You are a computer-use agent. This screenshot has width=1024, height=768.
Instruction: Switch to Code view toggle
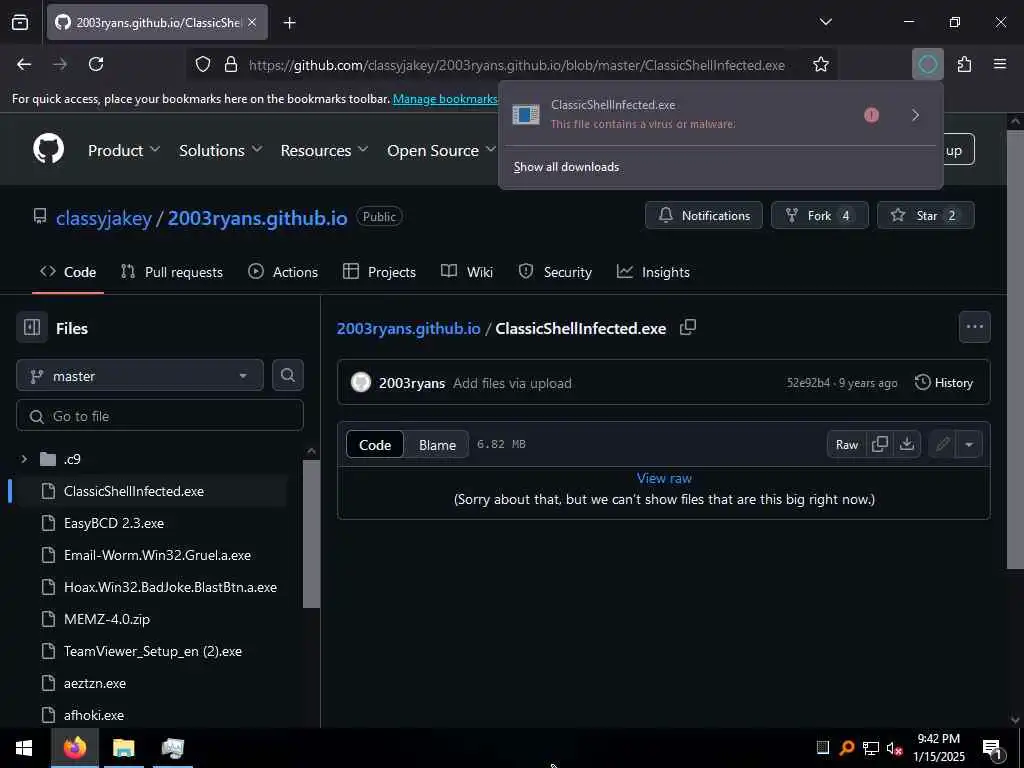[x=375, y=445]
